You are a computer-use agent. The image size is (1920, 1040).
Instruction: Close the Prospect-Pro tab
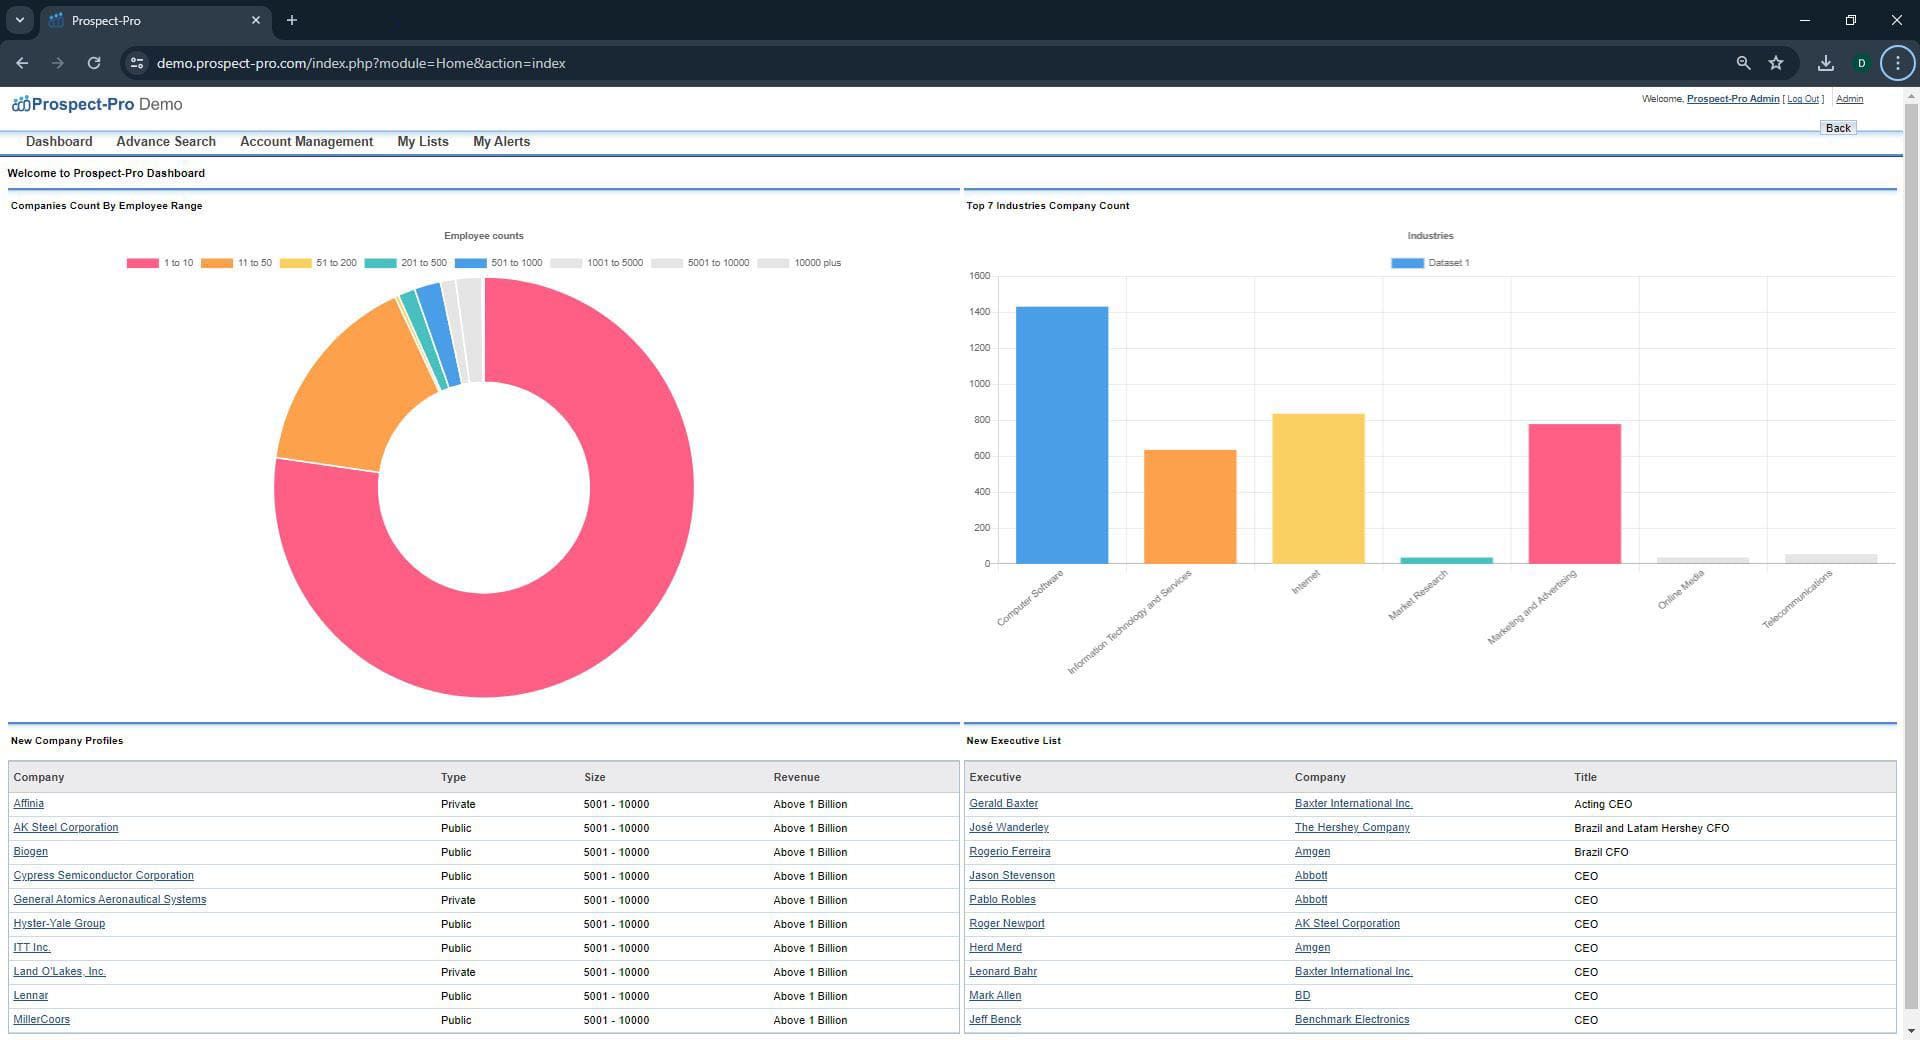(256, 20)
